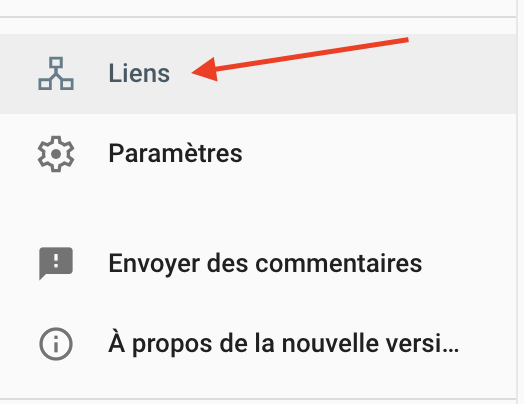Click the blank area right of Envoyer des commentaires

(x=469, y=263)
